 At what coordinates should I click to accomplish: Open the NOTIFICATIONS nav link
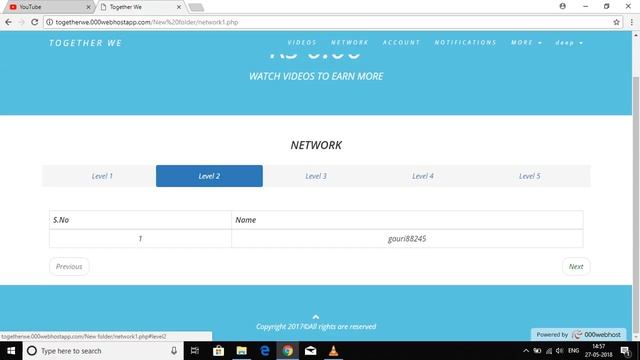point(465,42)
